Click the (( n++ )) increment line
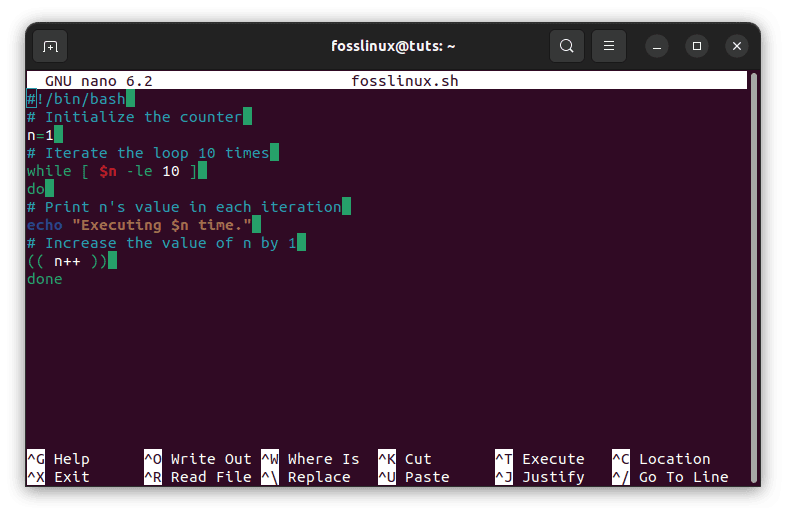This screenshot has height=515, width=786. [x=66, y=261]
